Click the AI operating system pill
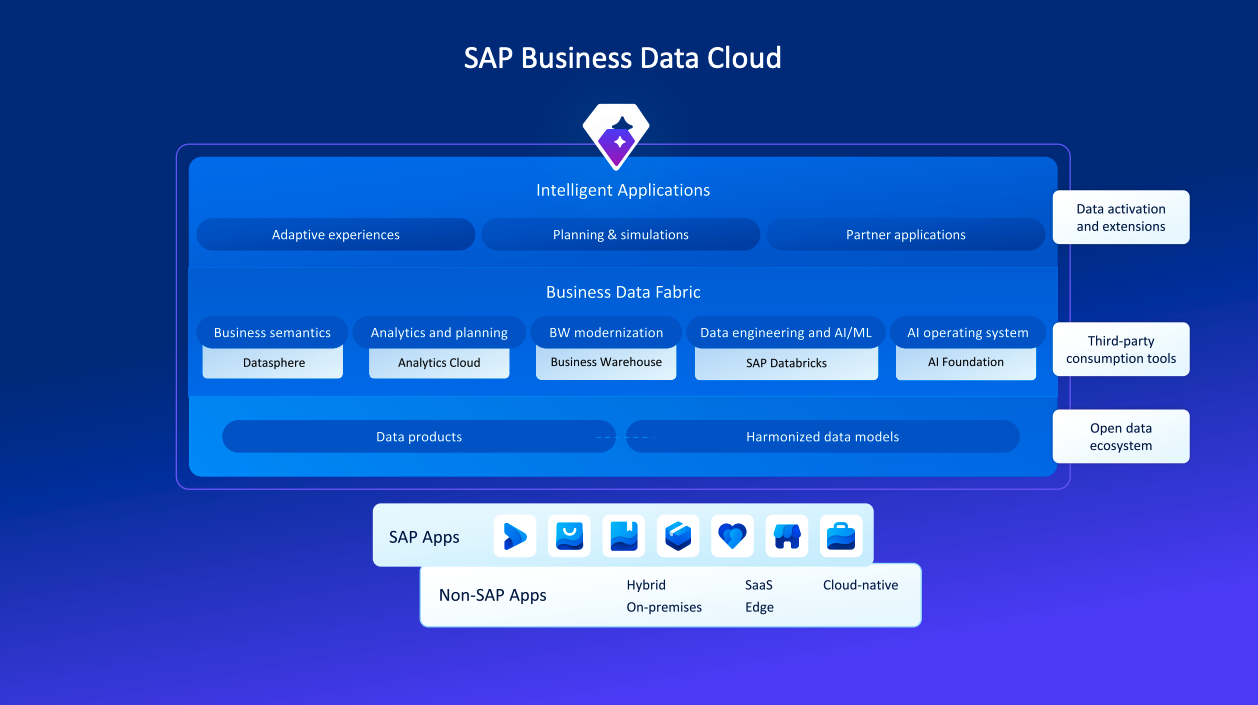This screenshot has height=705, width=1258. (x=968, y=332)
